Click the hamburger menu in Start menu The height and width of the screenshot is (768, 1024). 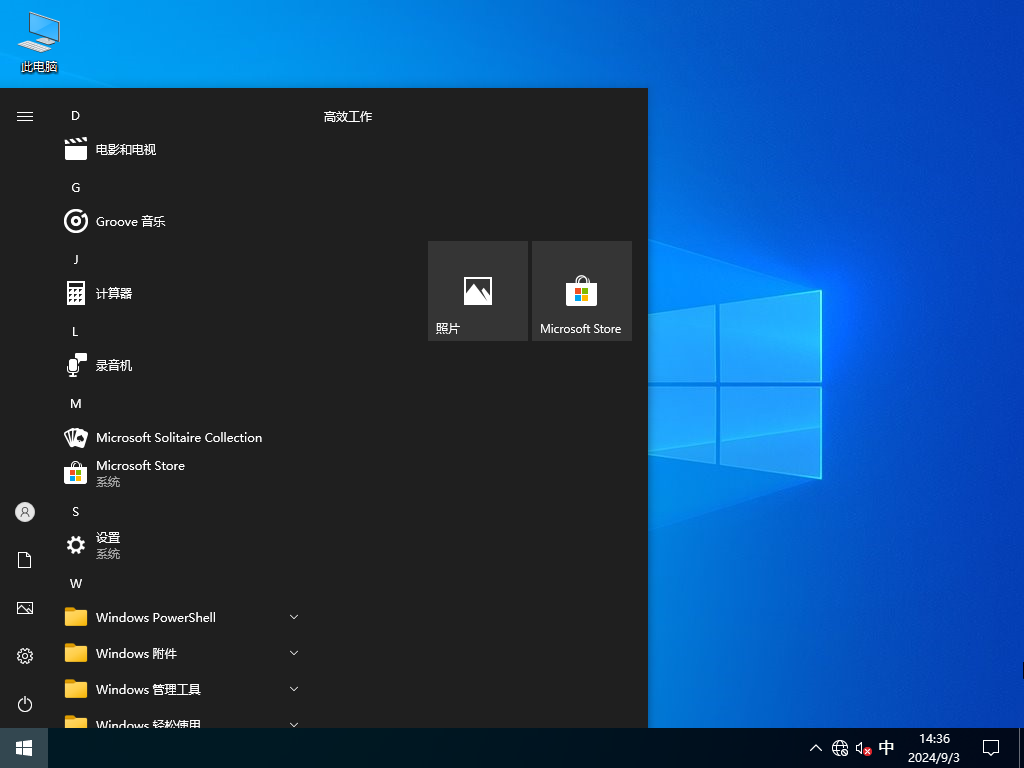coord(24,115)
